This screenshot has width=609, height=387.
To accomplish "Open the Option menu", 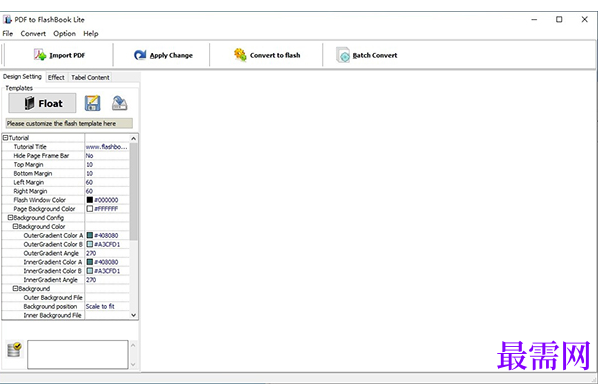I will (64, 34).
